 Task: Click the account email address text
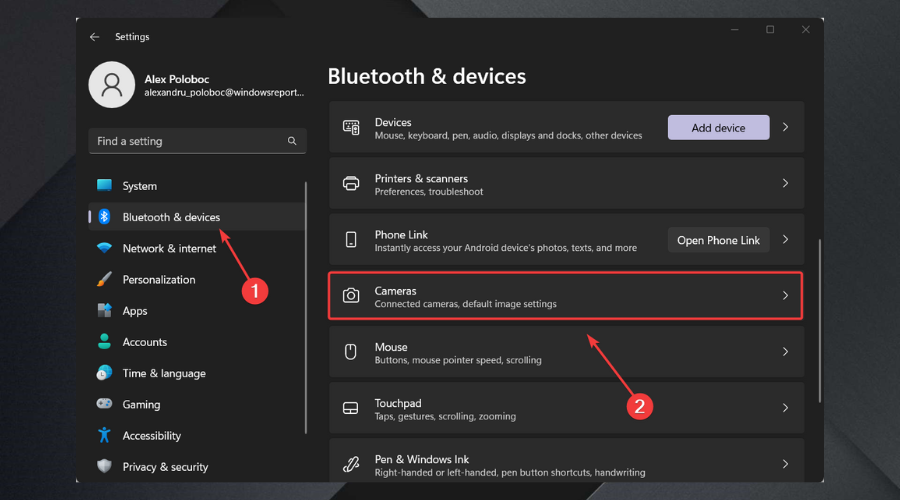click(x=224, y=92)
